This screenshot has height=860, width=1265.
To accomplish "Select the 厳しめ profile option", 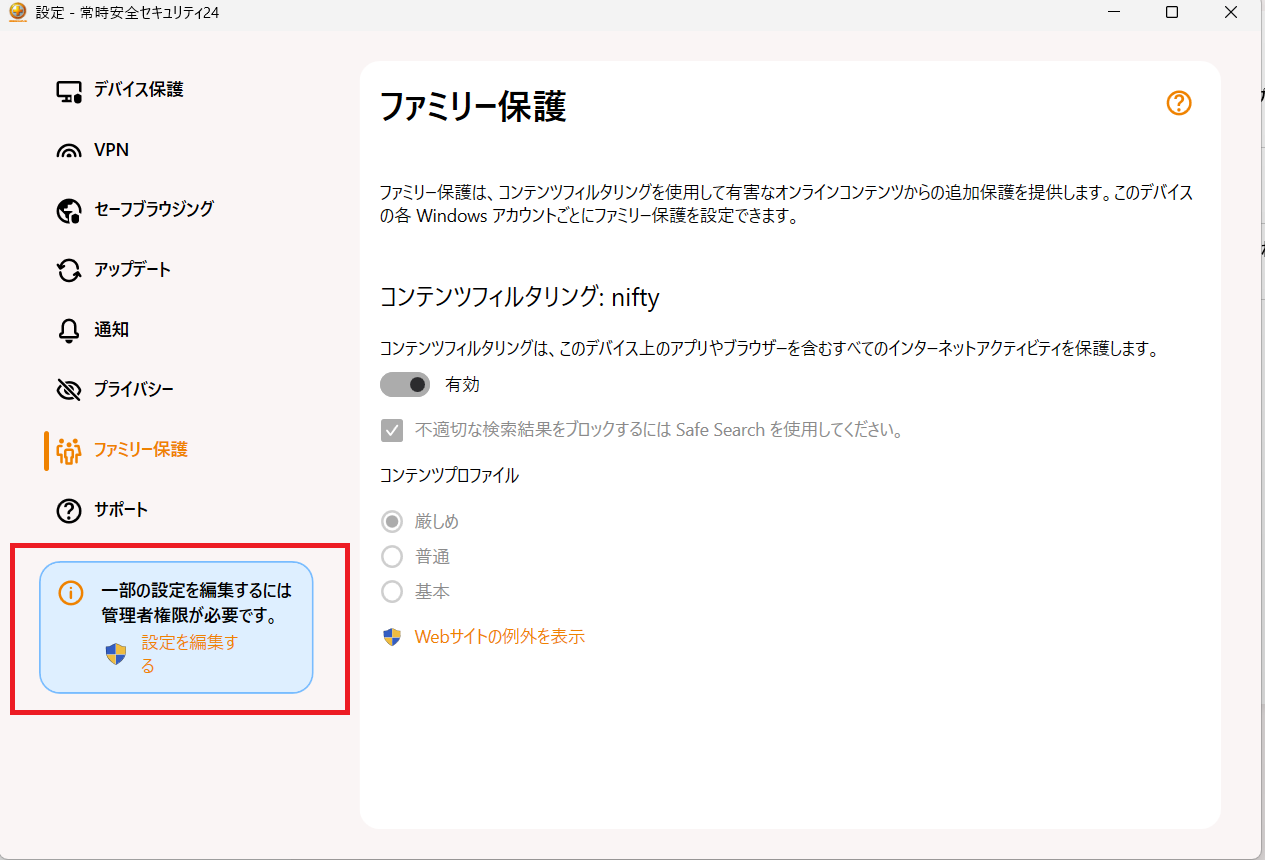I will coord(391,521).
